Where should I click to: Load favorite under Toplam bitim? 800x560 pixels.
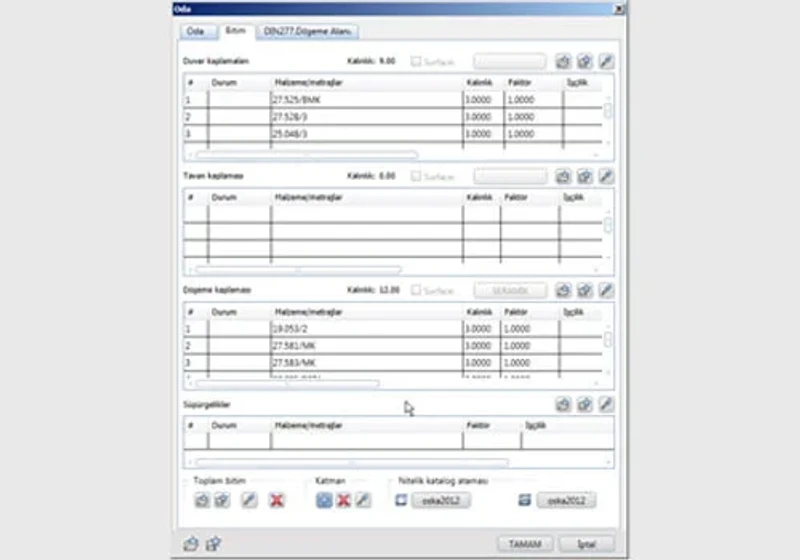202,500
